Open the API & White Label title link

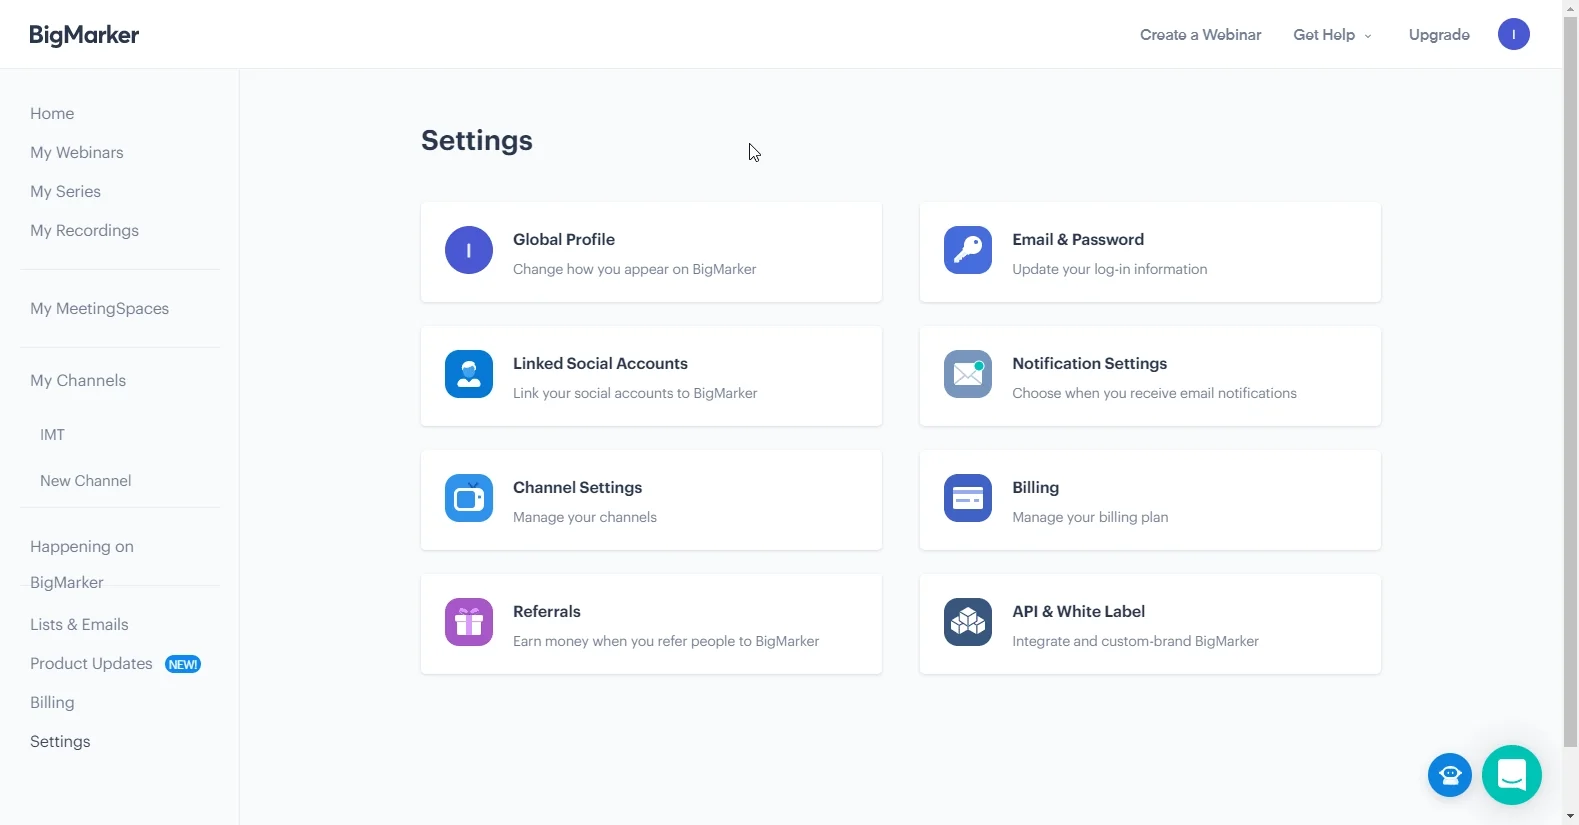click(x=1078, y=612)
